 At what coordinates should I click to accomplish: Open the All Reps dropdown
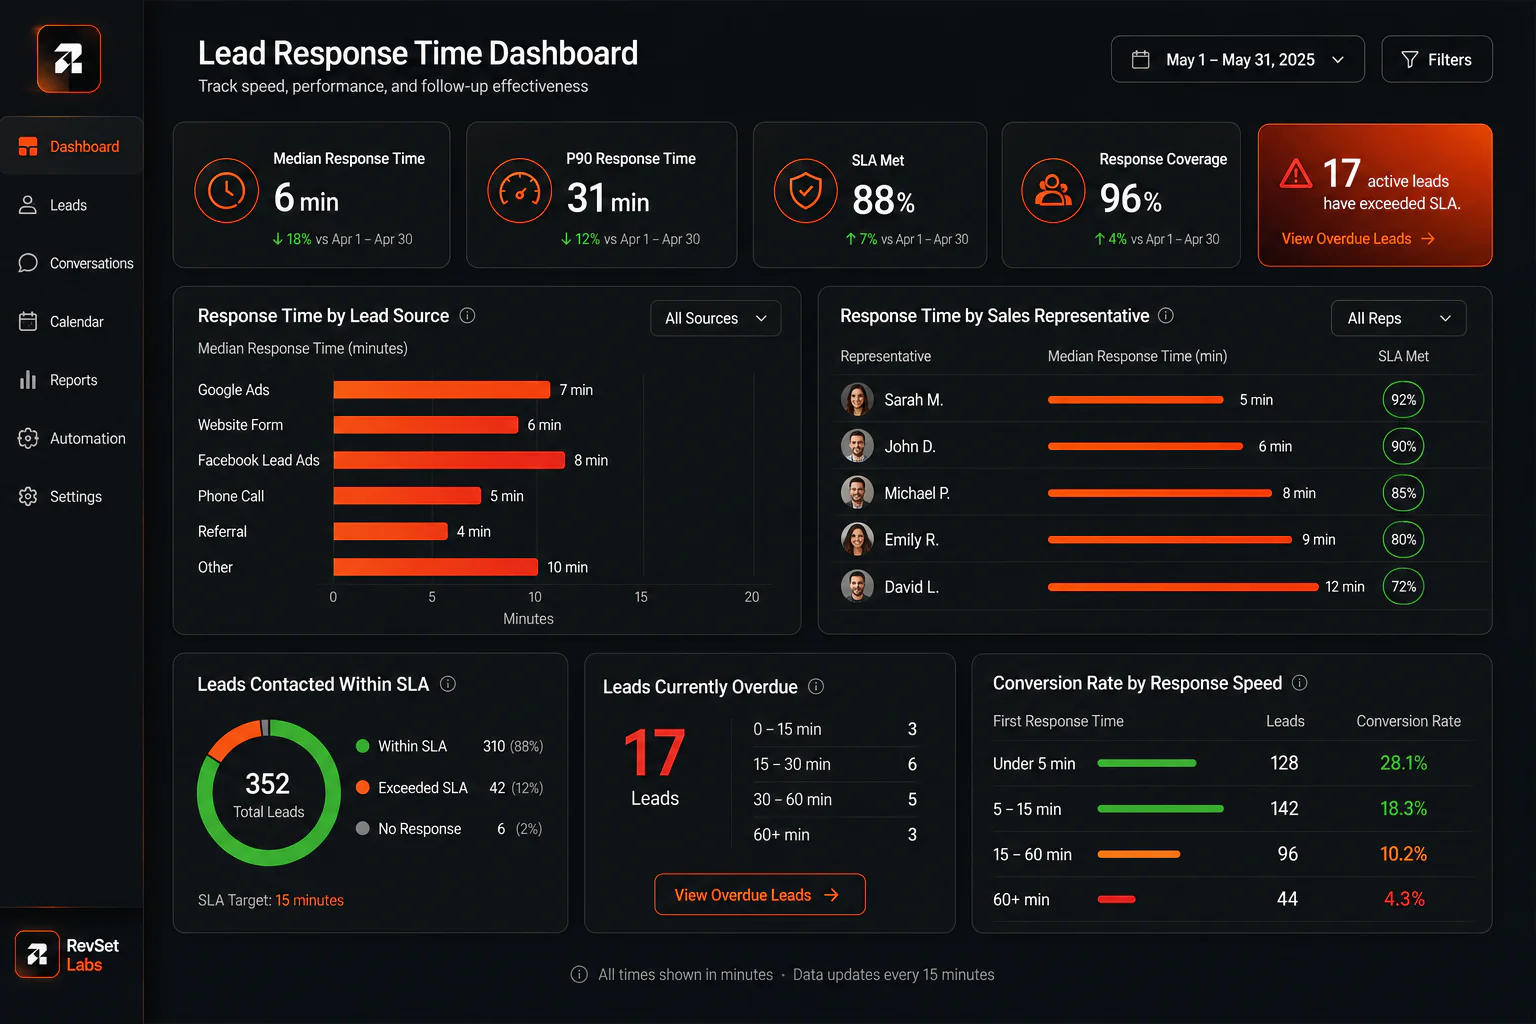[x=1399, y=318]
